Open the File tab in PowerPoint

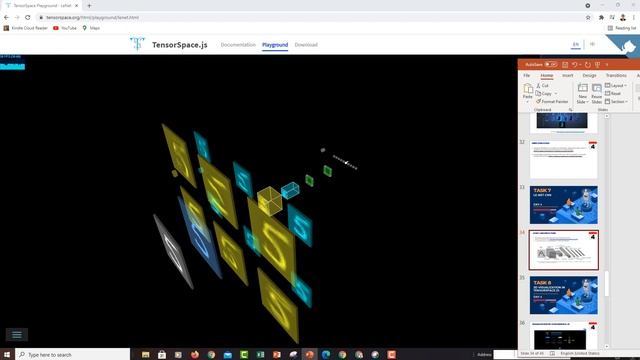click(527, 76)
